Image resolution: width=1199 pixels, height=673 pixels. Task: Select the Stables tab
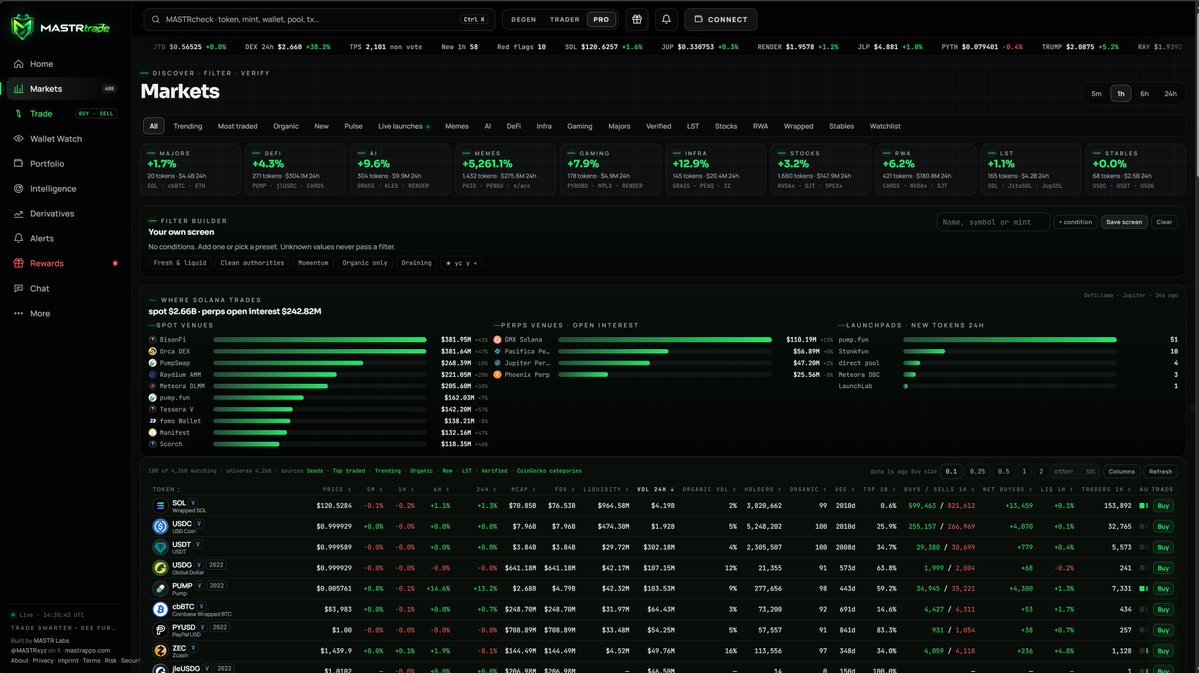pos(841,126)
